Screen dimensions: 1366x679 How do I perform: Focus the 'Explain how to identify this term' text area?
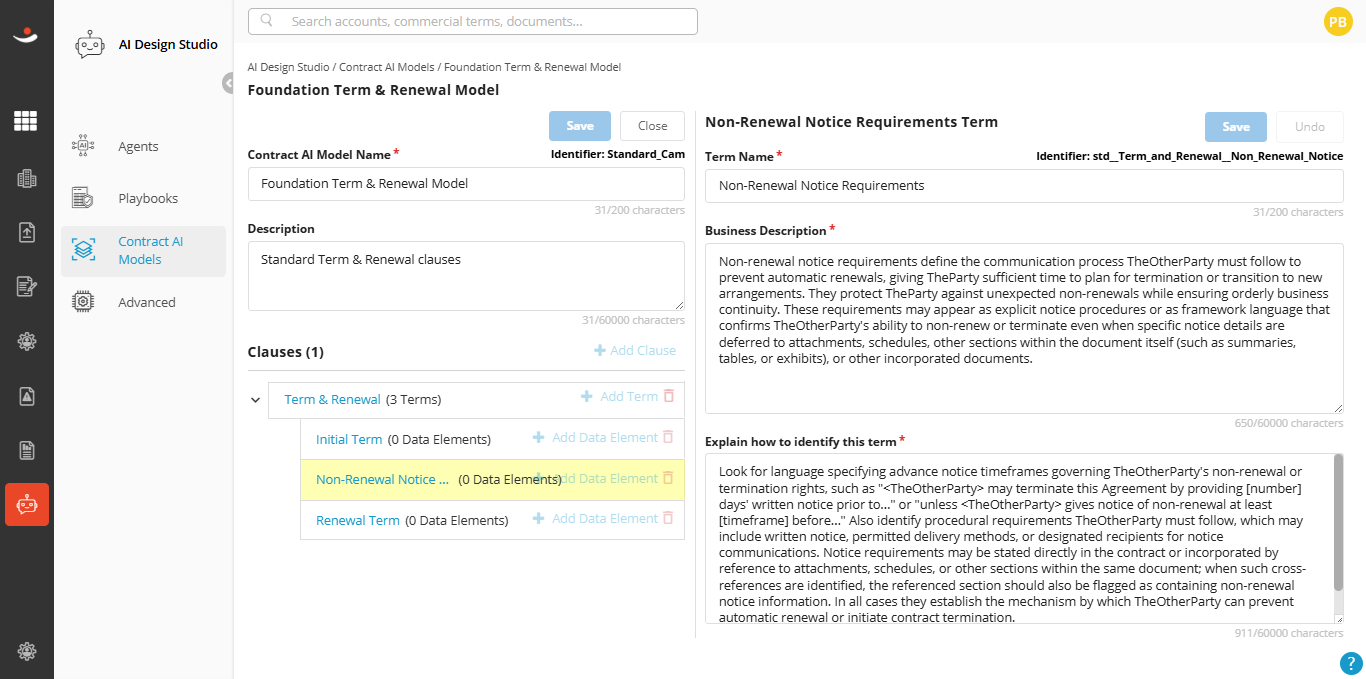1024,539
